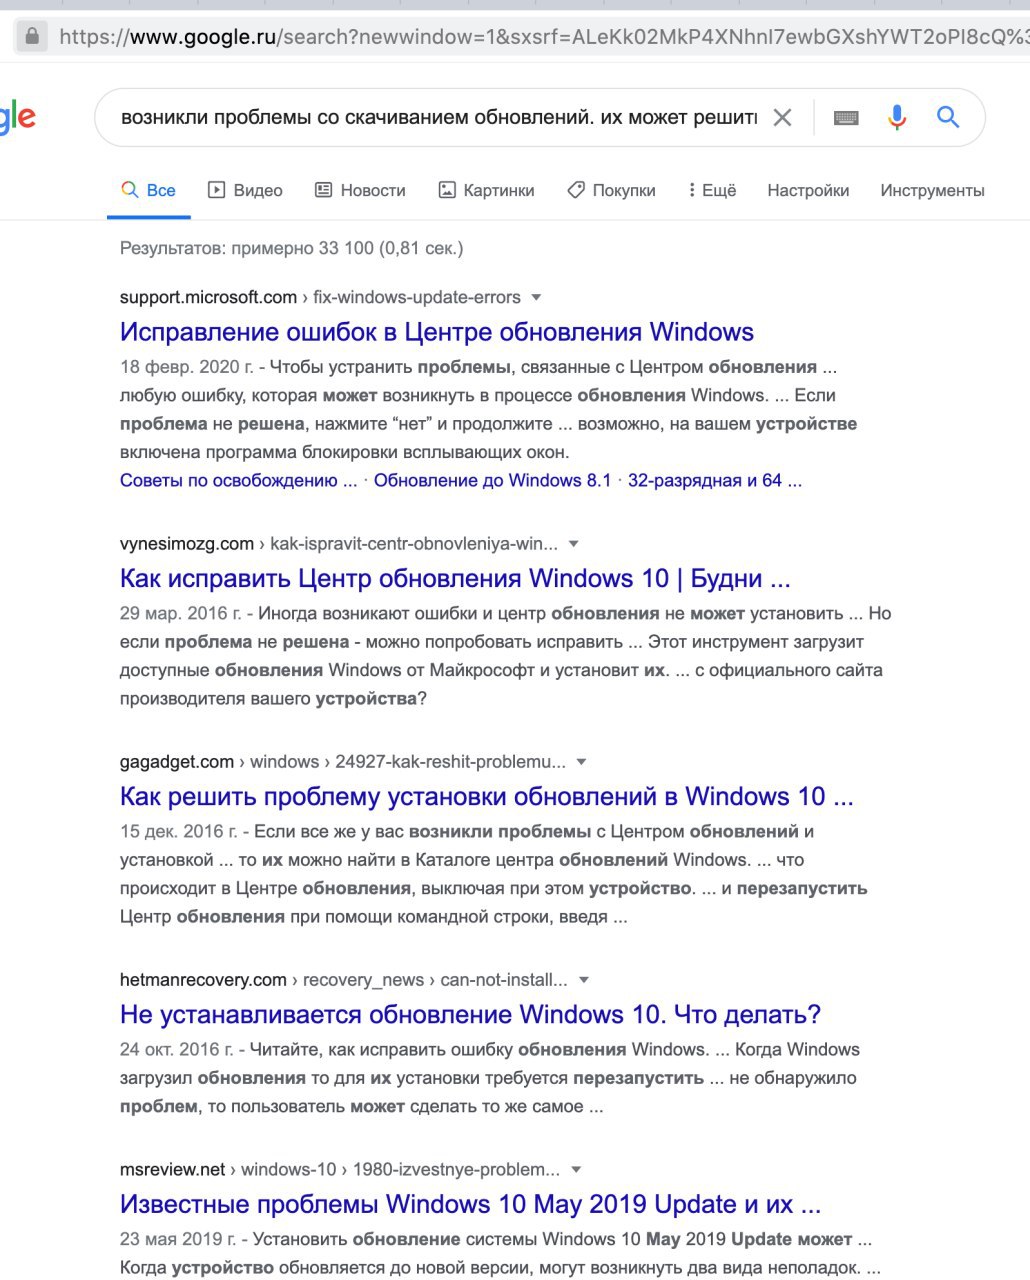1030x1280 pixels.
Task: Click the 18 февр. 2020 г. date
Action: (187, 367)
